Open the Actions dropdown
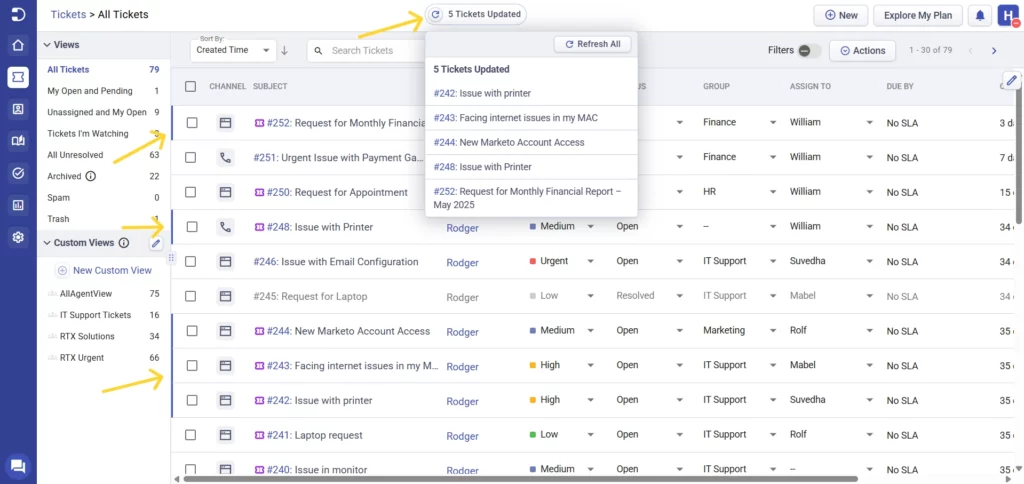 (x=862, y=50)
